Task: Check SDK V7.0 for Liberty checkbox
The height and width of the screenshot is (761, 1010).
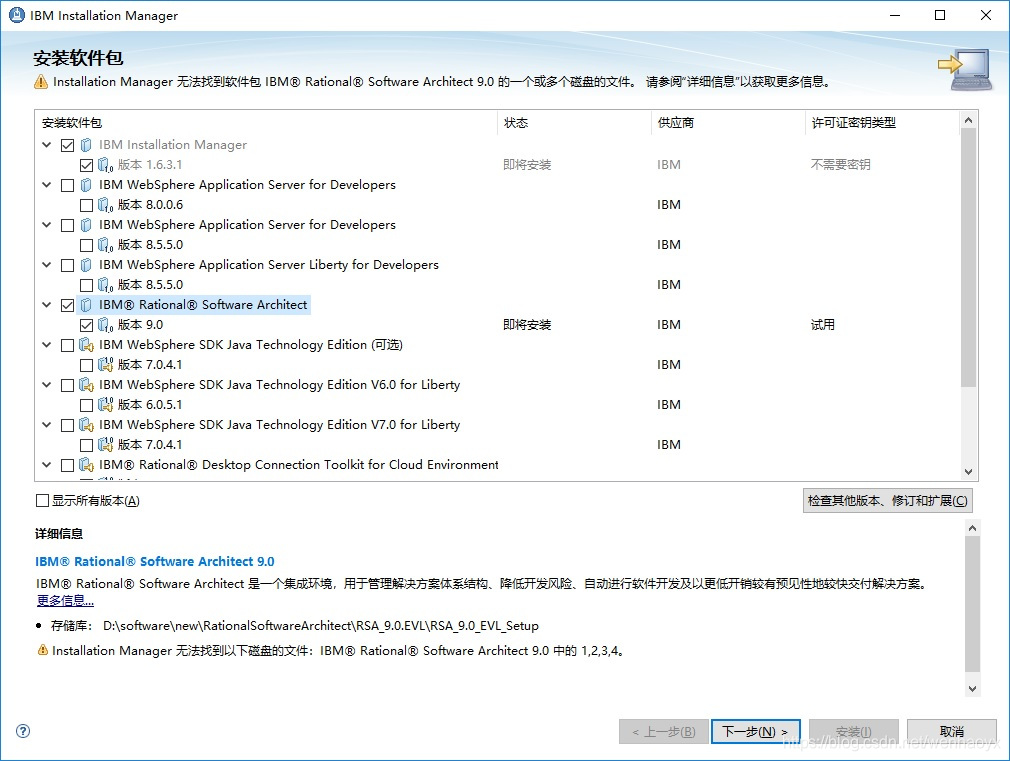Action: point(68,425)
